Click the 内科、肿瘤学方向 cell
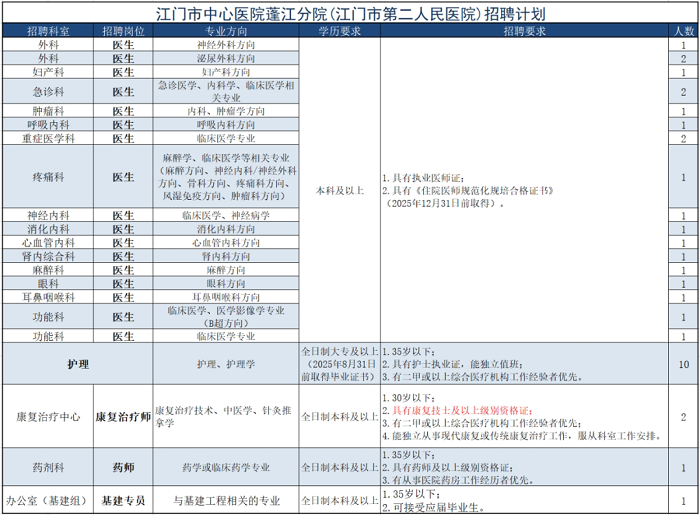This screenshot has width=700, height=515. 226,111
